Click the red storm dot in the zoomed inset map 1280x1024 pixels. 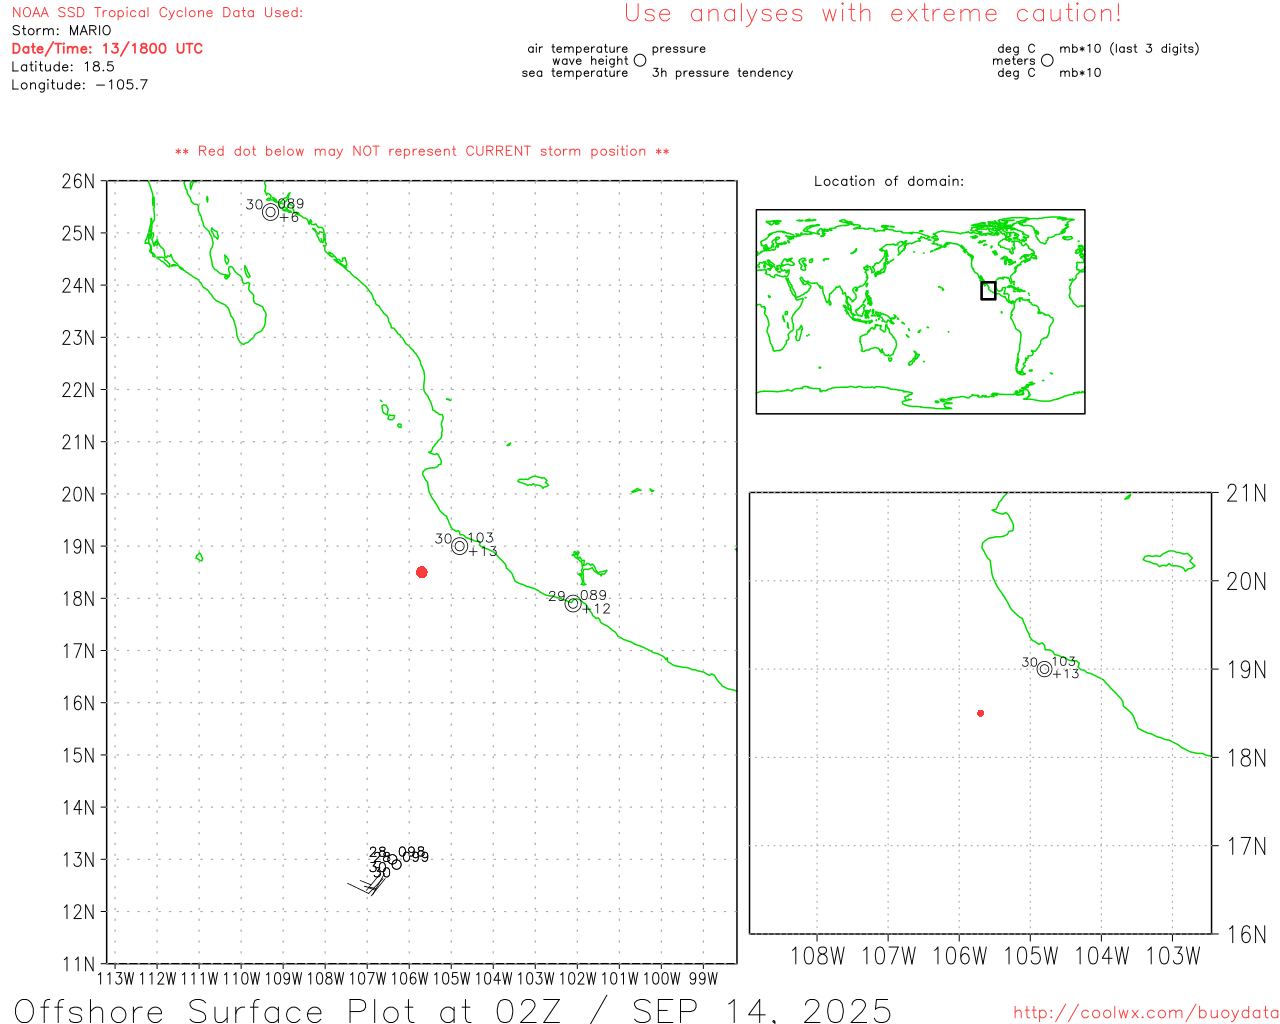point(981,713)
